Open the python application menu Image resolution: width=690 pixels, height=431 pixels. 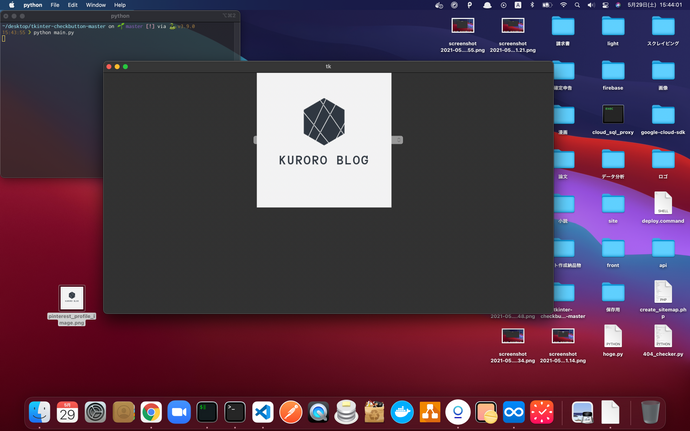[33, 5]
